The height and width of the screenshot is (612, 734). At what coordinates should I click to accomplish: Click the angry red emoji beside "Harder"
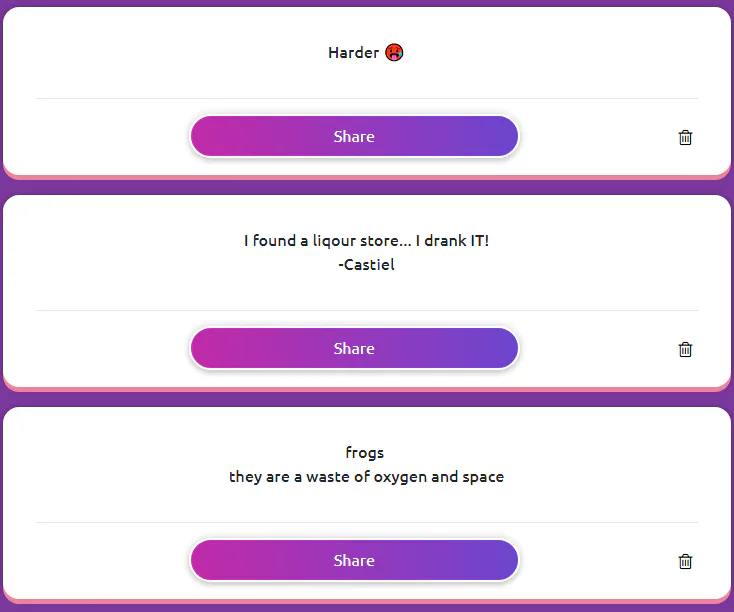point(394,53)
